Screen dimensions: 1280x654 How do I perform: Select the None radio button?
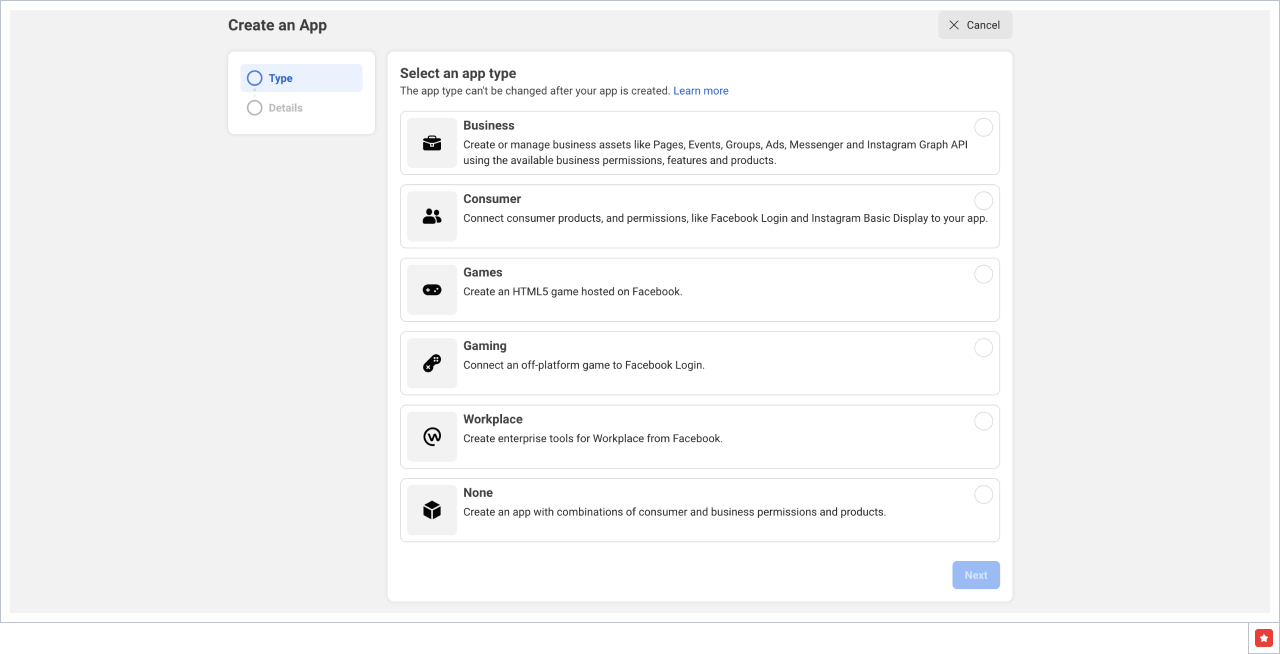pyautogui.click(x=984, y=494)
